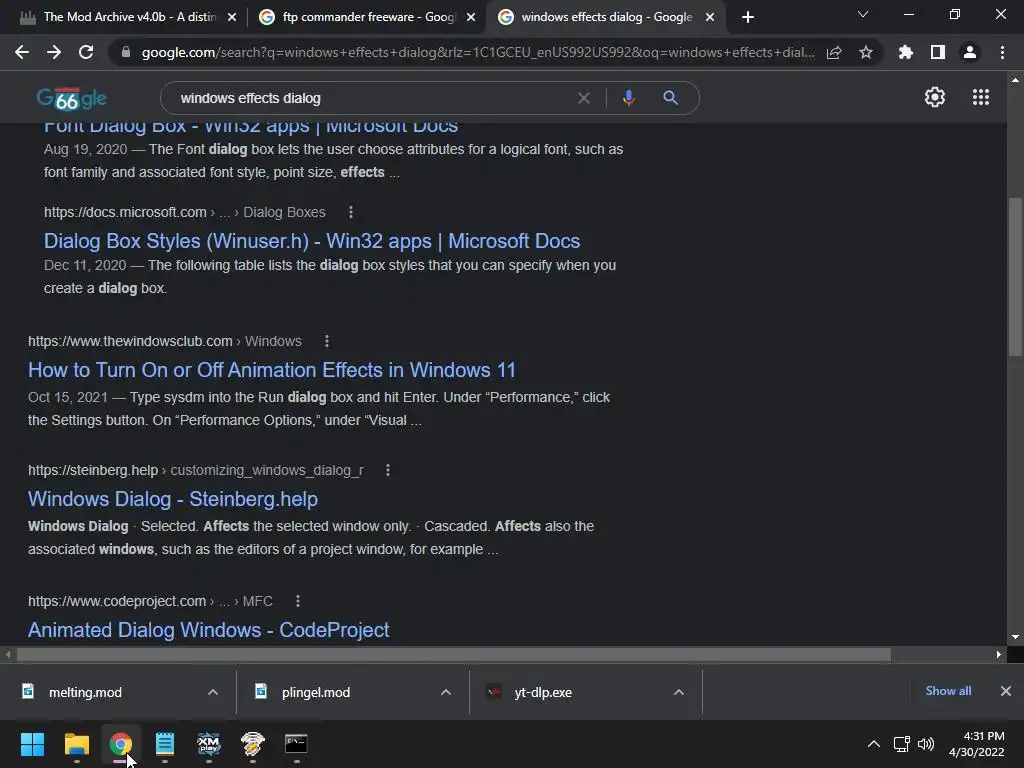This screenshot has width=1024, height=768.
Task: Open Chrome's three-dot menu
Action: [1002, 52]
